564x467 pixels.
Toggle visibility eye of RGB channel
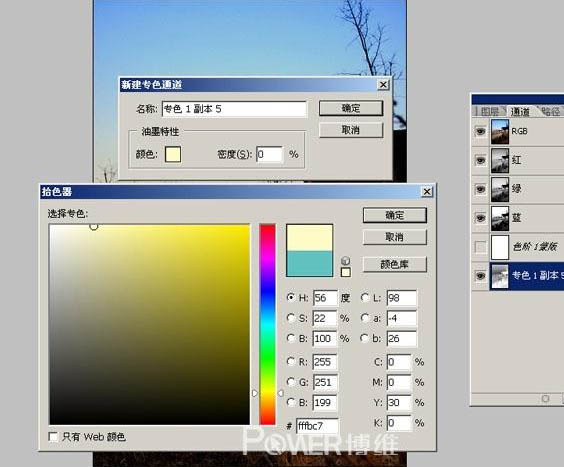click(x=481, y=131)
